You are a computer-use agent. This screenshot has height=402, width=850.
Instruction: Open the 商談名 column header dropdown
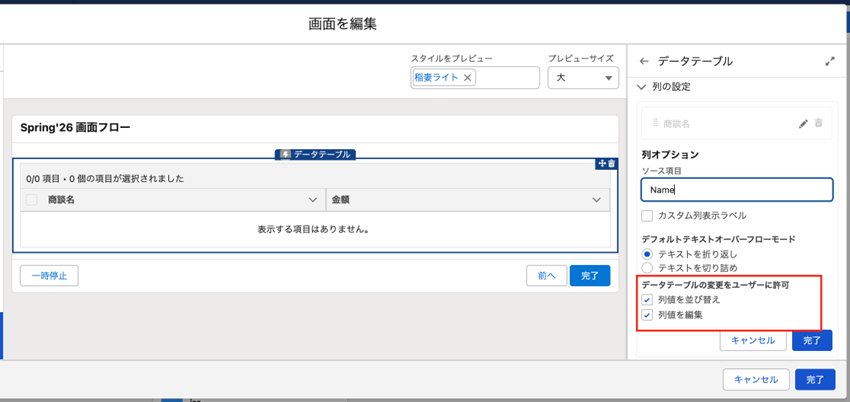(x=312, y=200)
